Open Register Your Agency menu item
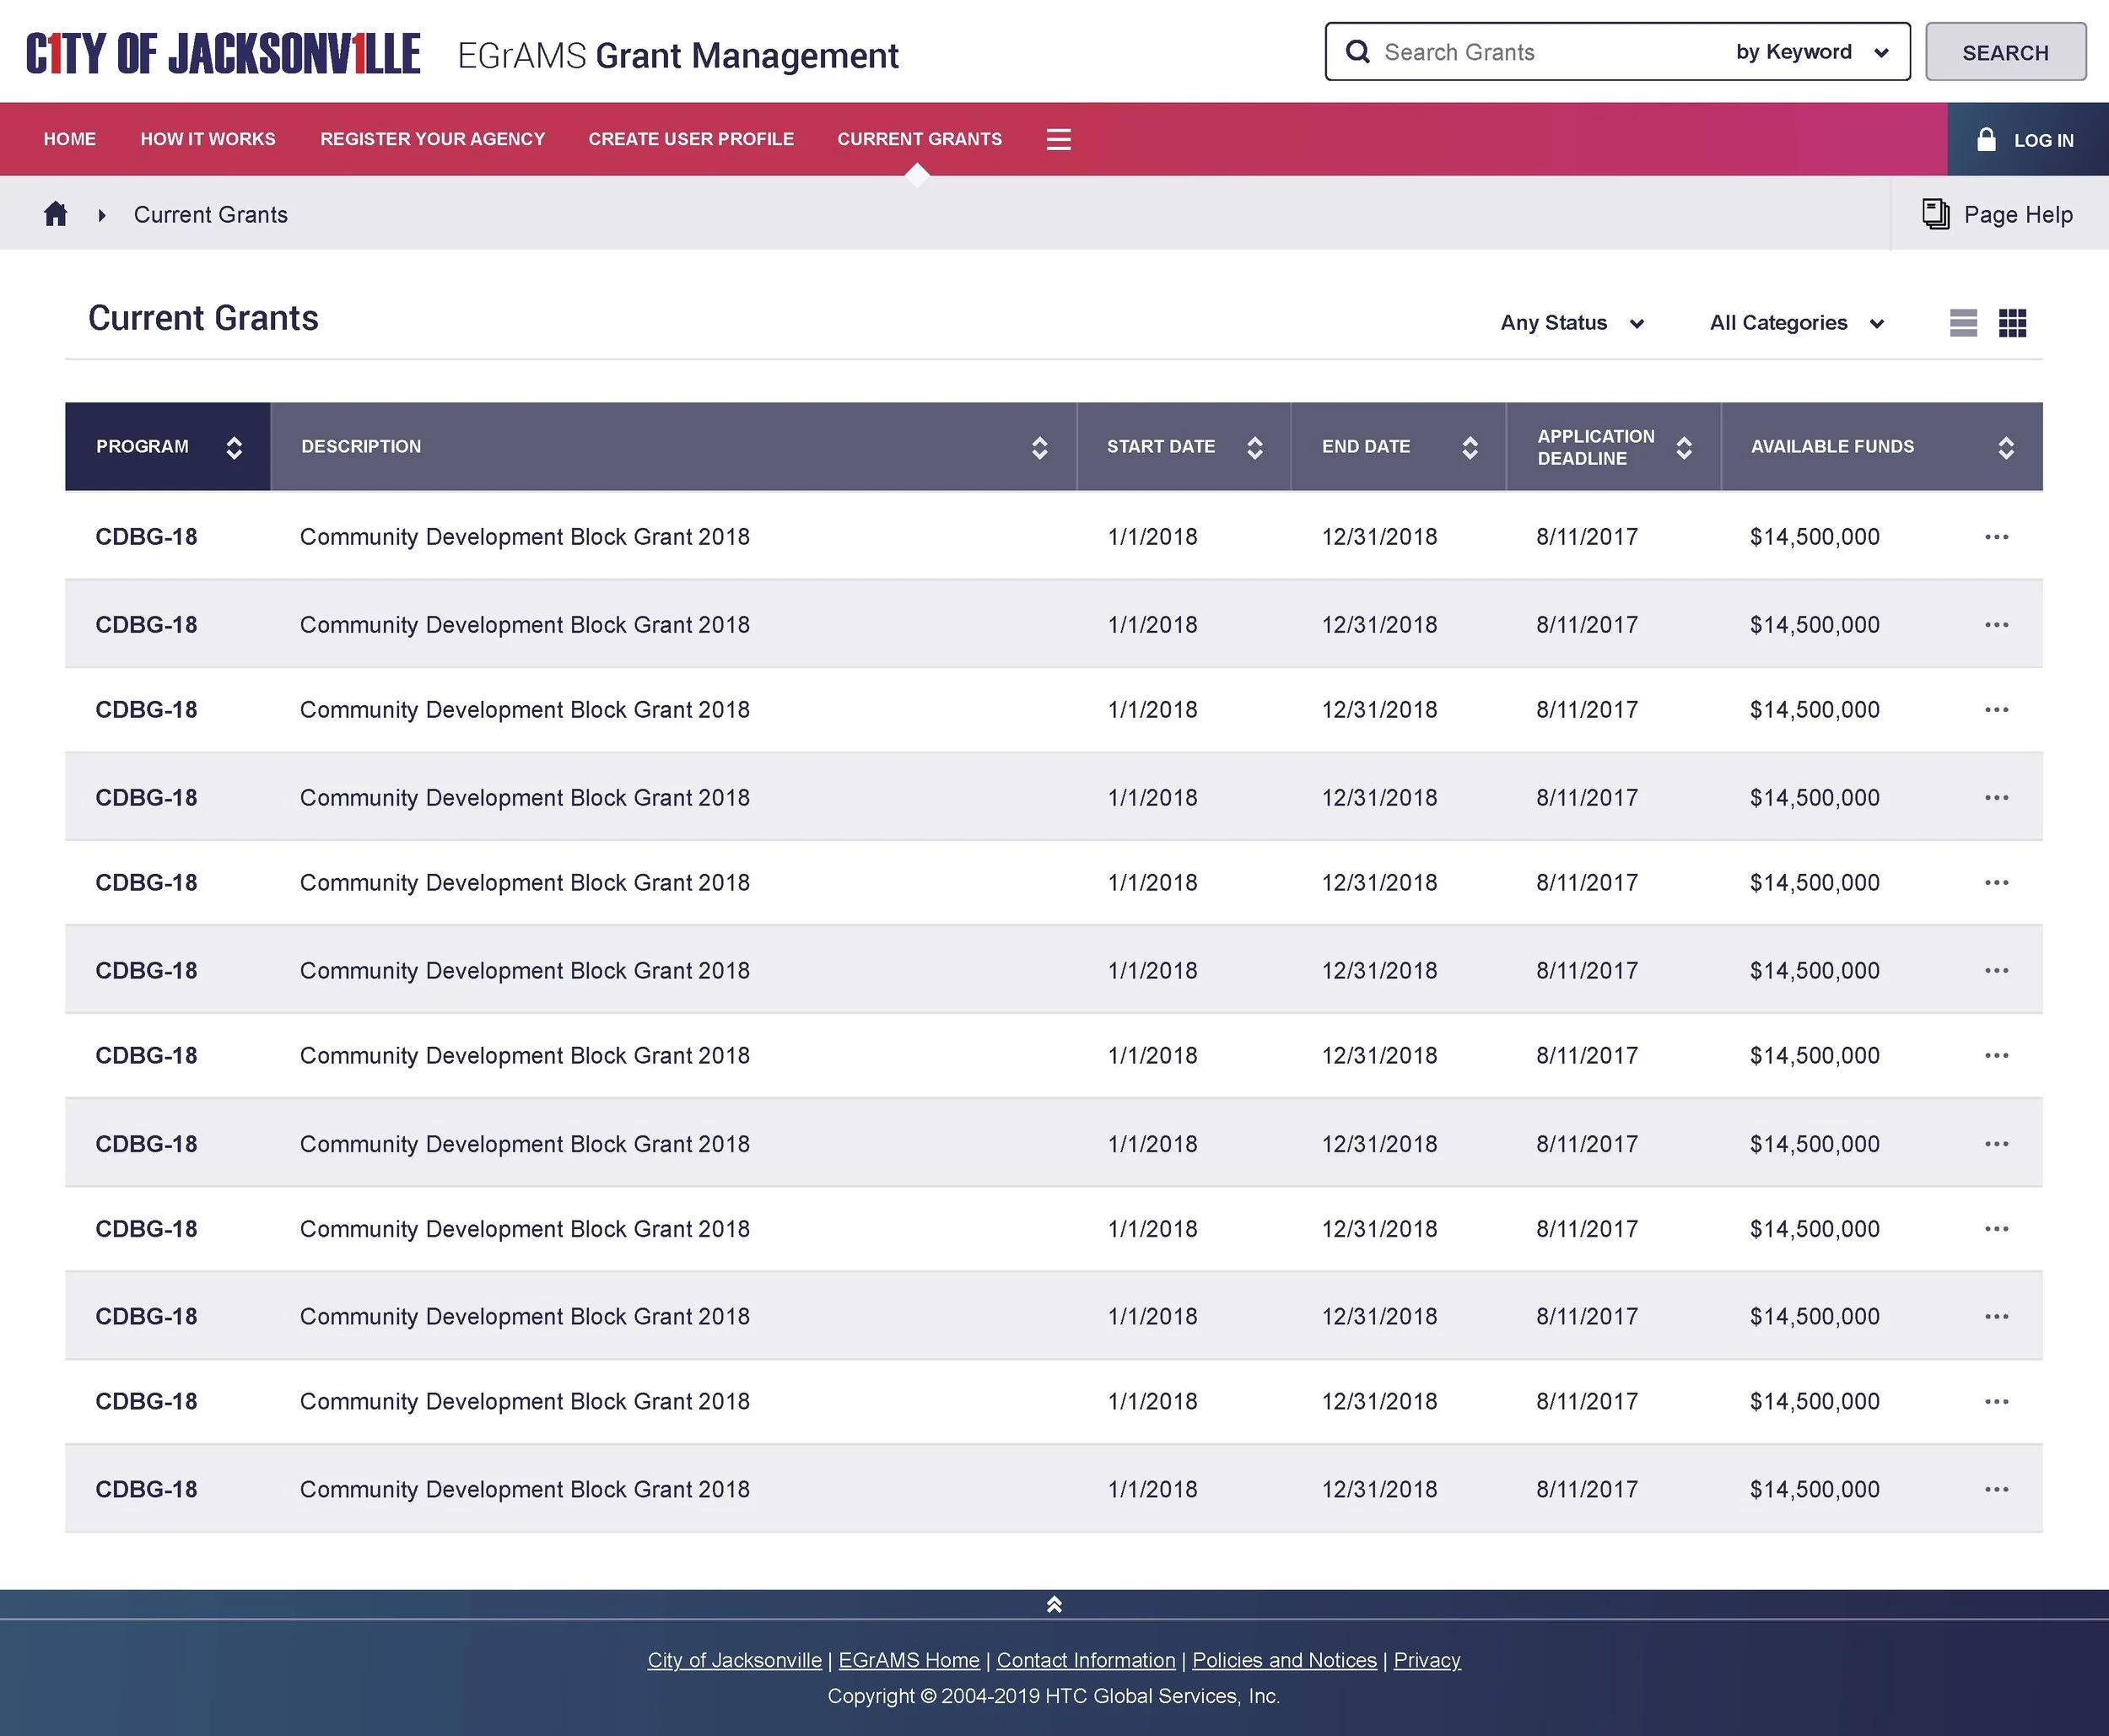 click(432, 139)
